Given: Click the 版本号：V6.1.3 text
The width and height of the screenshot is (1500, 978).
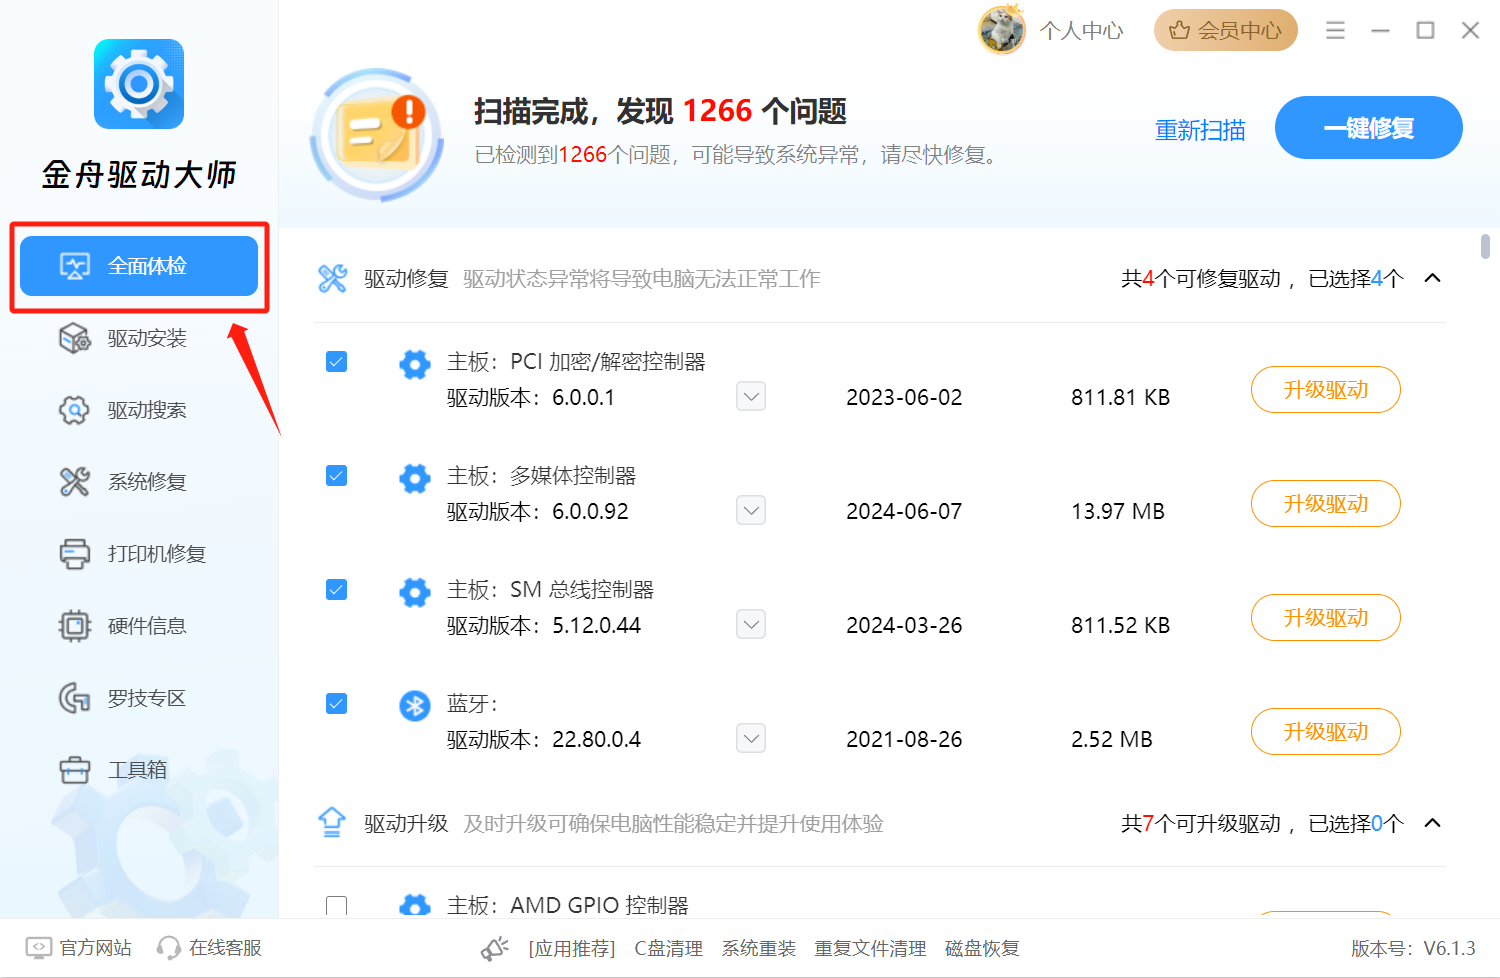Looking at the screenshot, I should (x=1413, y=948).
